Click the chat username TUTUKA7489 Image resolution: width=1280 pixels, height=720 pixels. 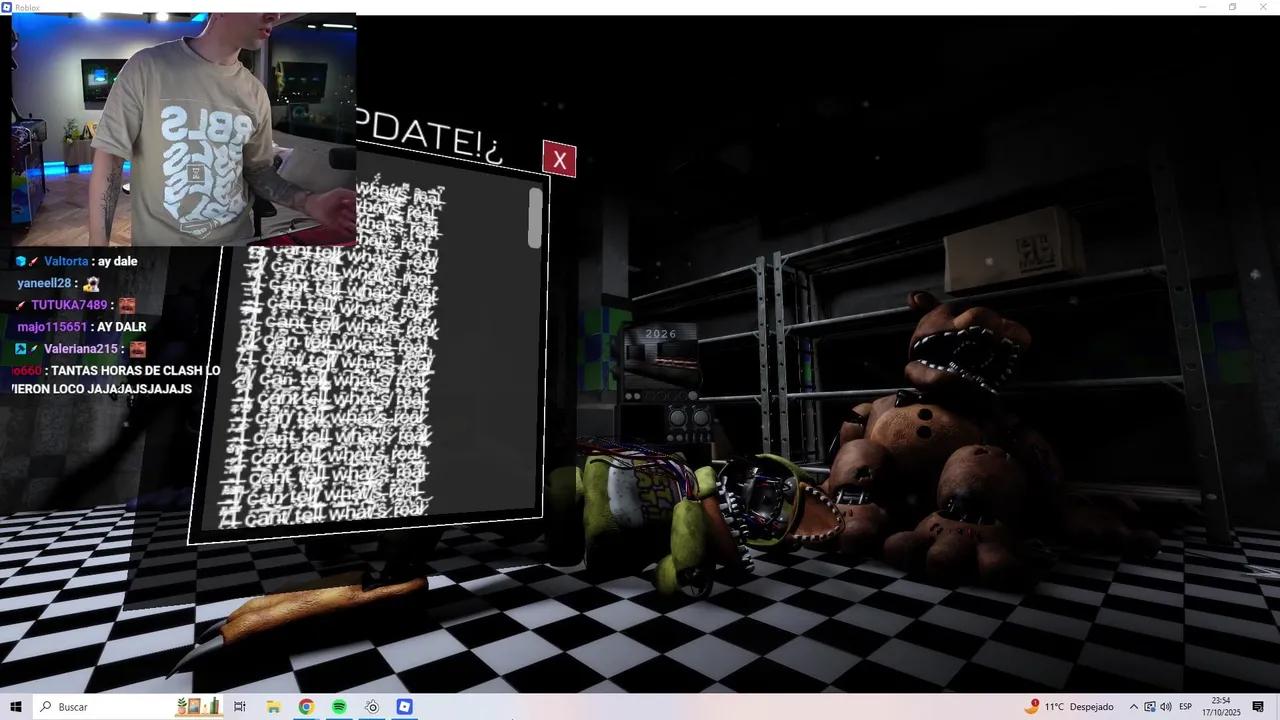[69, 305]
